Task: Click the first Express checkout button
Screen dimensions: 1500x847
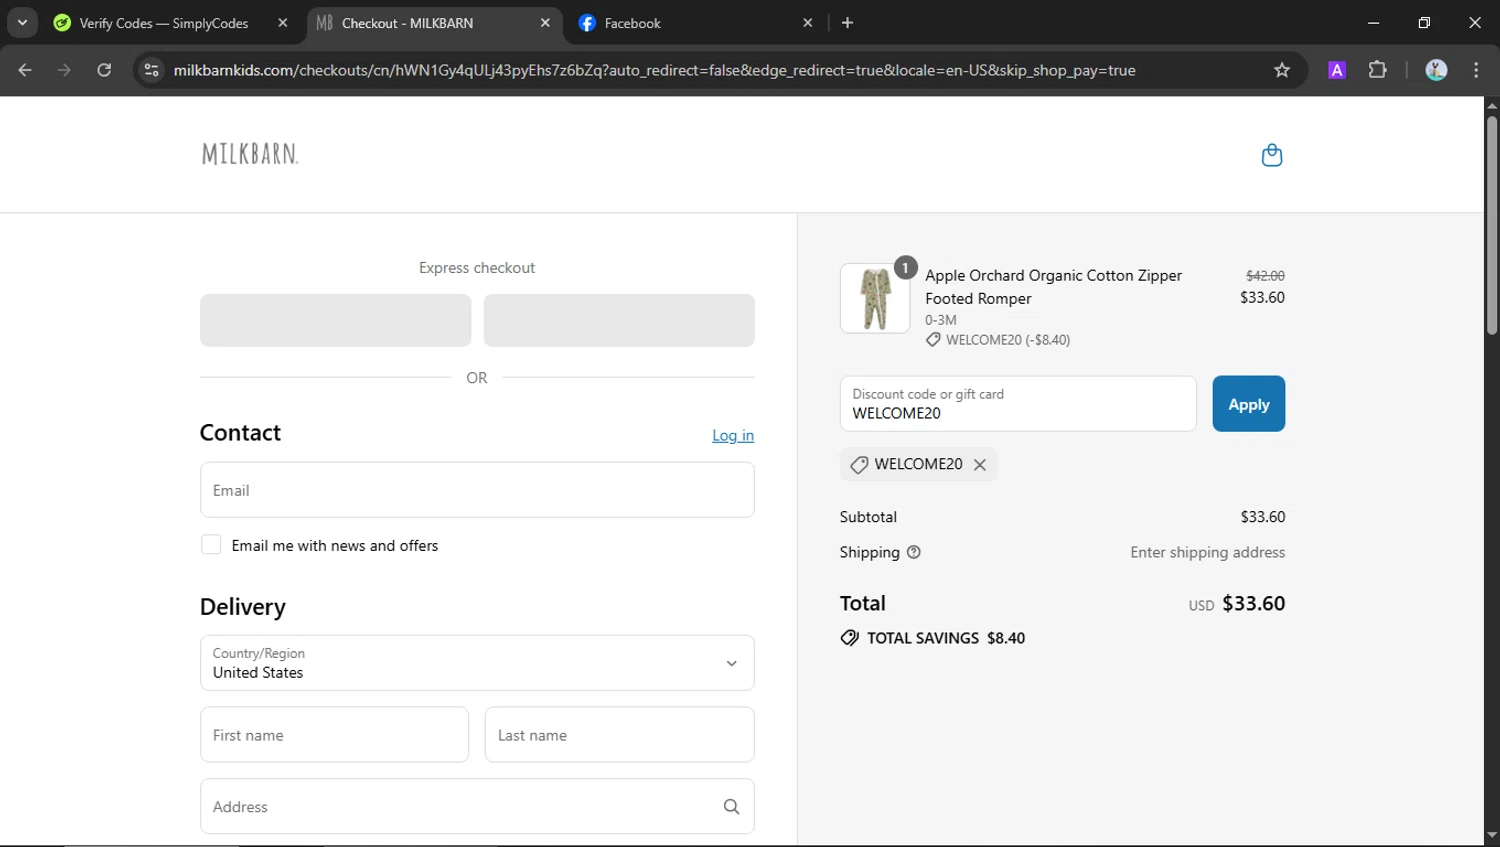Action: point(335,320)
